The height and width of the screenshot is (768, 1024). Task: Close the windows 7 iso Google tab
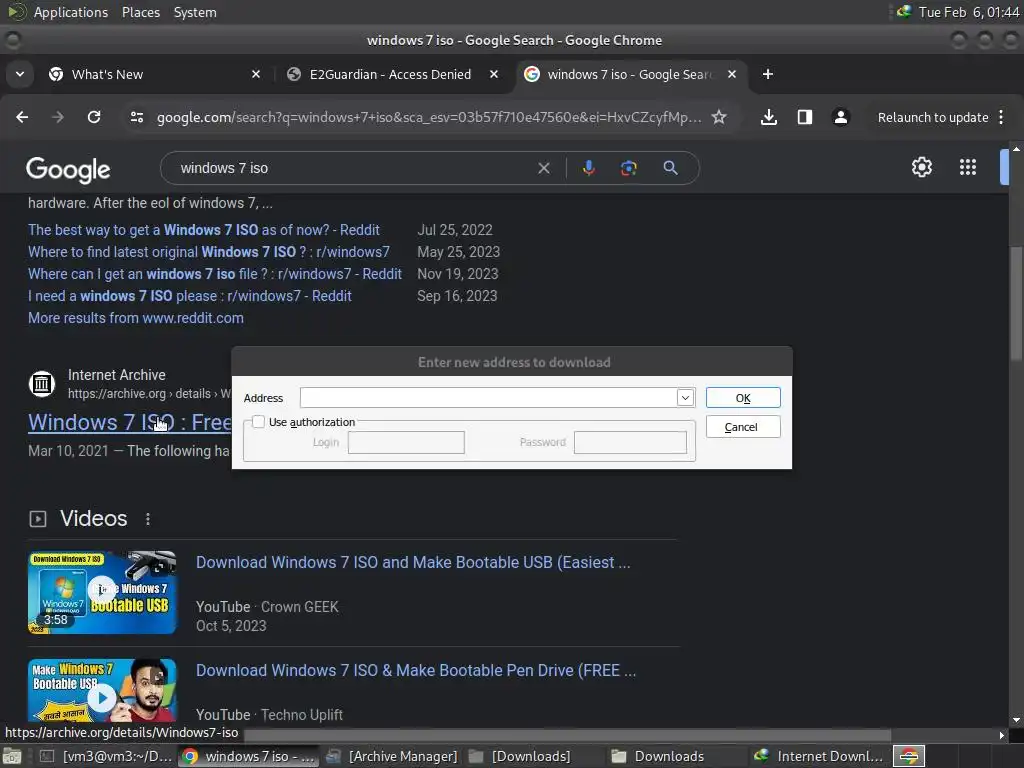click(732, 74)
